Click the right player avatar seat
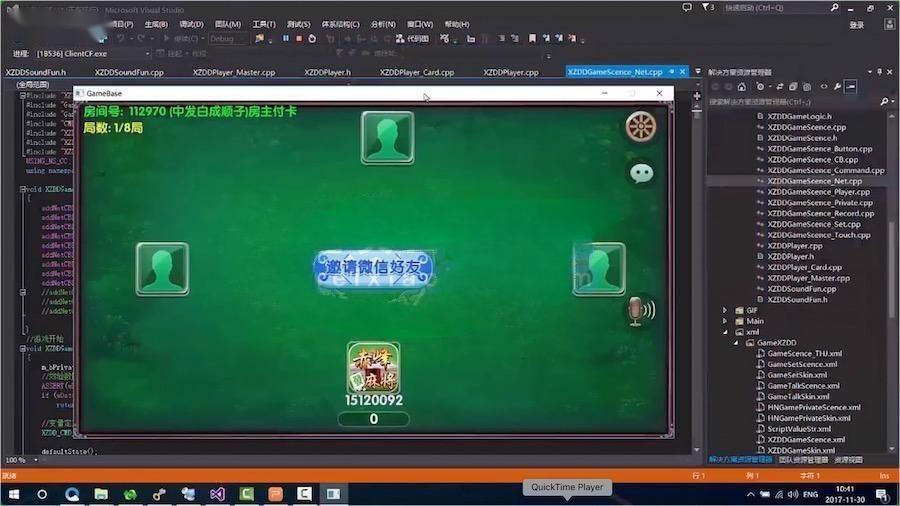This screenshot has height=506, width=900. 599,268
